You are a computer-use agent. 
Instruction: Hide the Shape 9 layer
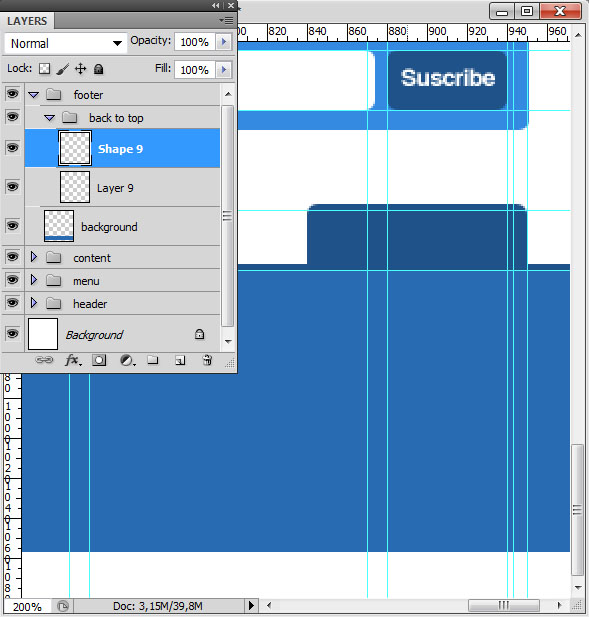point(13,148)
